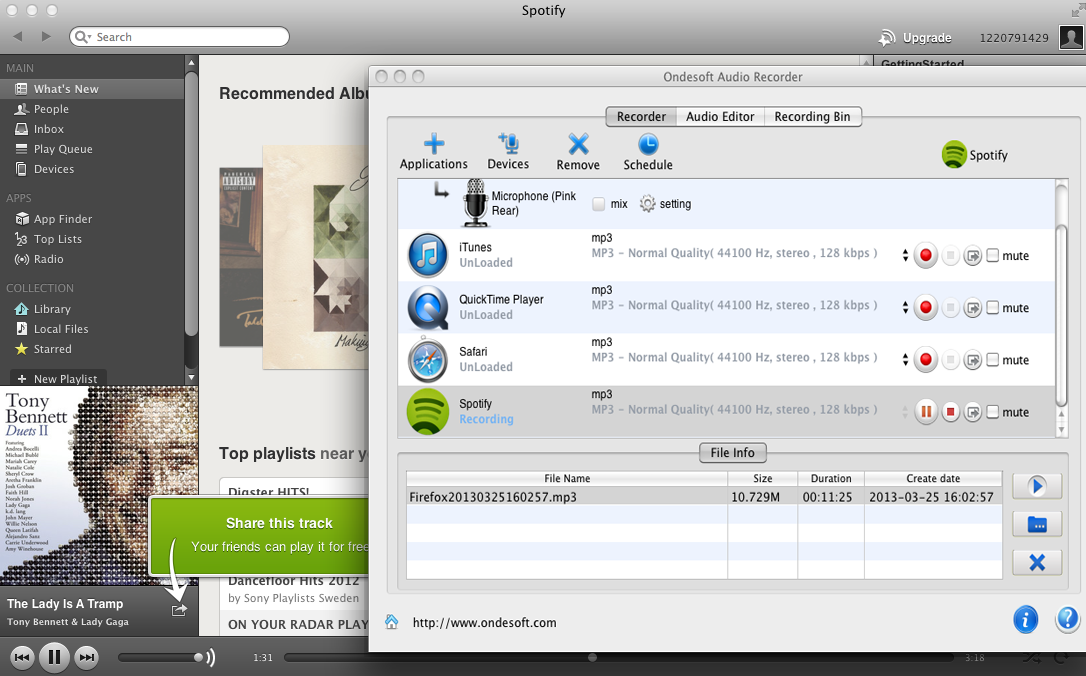This screenshot has height=676, width=1086.
Task: Open Ondesoft help question mark
Action: click(1067, 619)
